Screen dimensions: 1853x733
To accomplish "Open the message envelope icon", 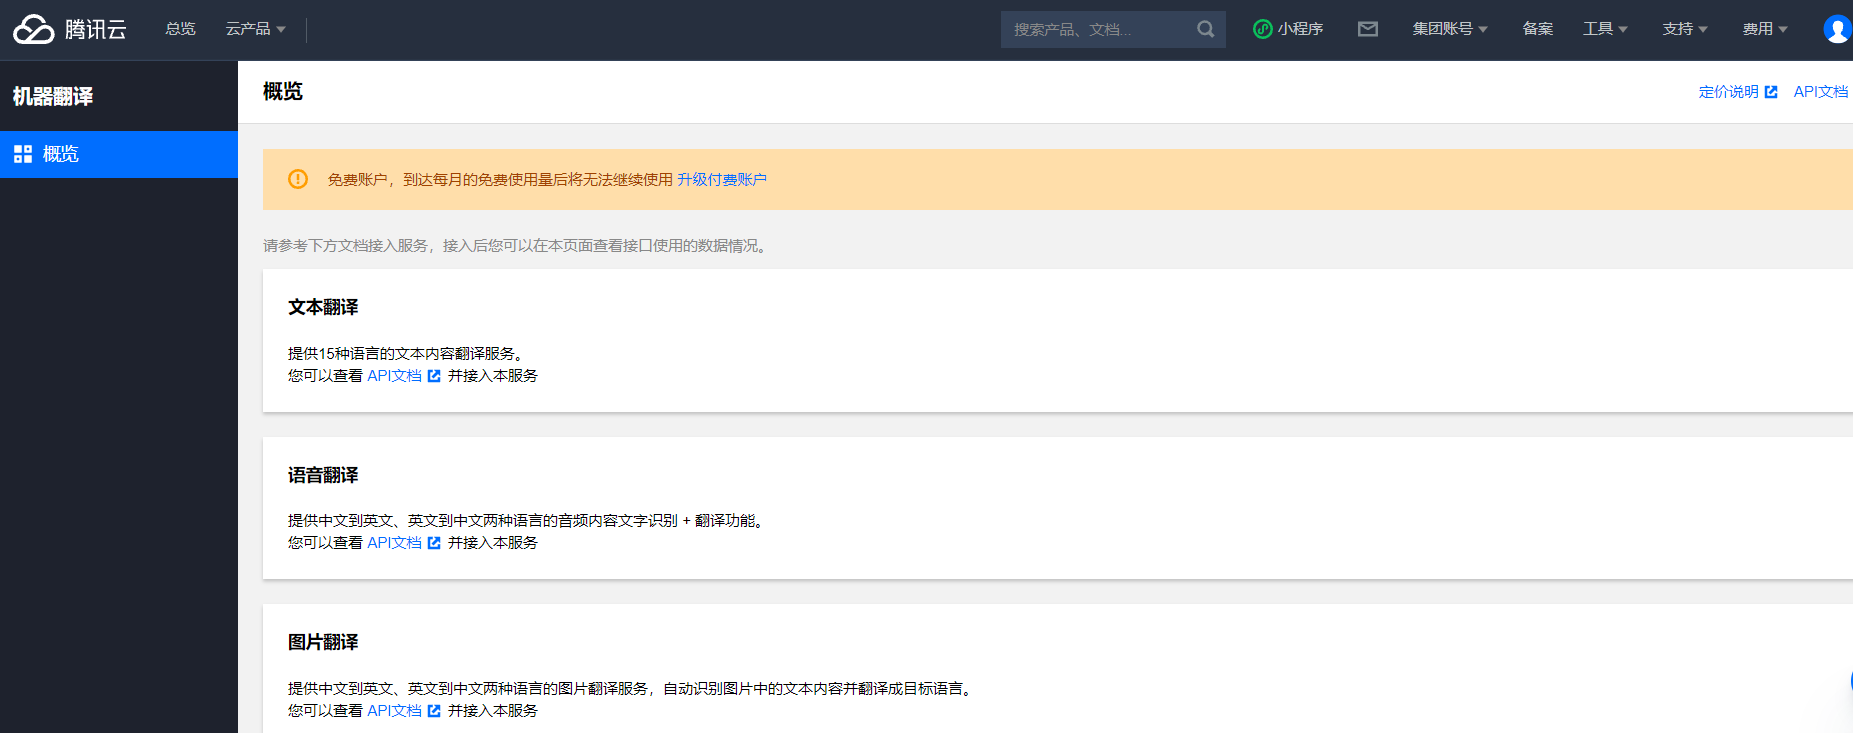I will pos(1368,29).
